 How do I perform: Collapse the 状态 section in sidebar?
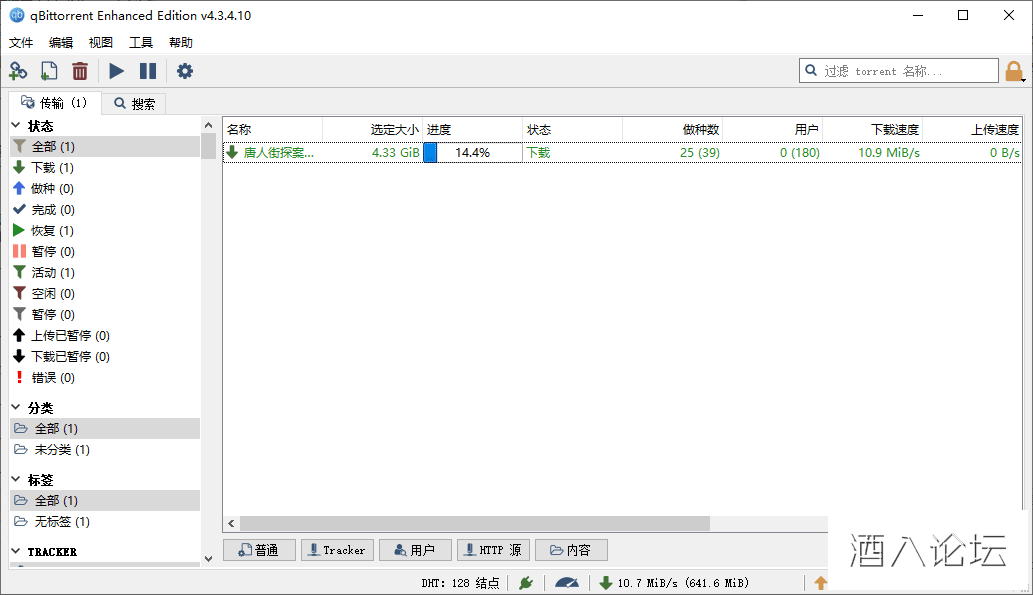coord(16,126)
